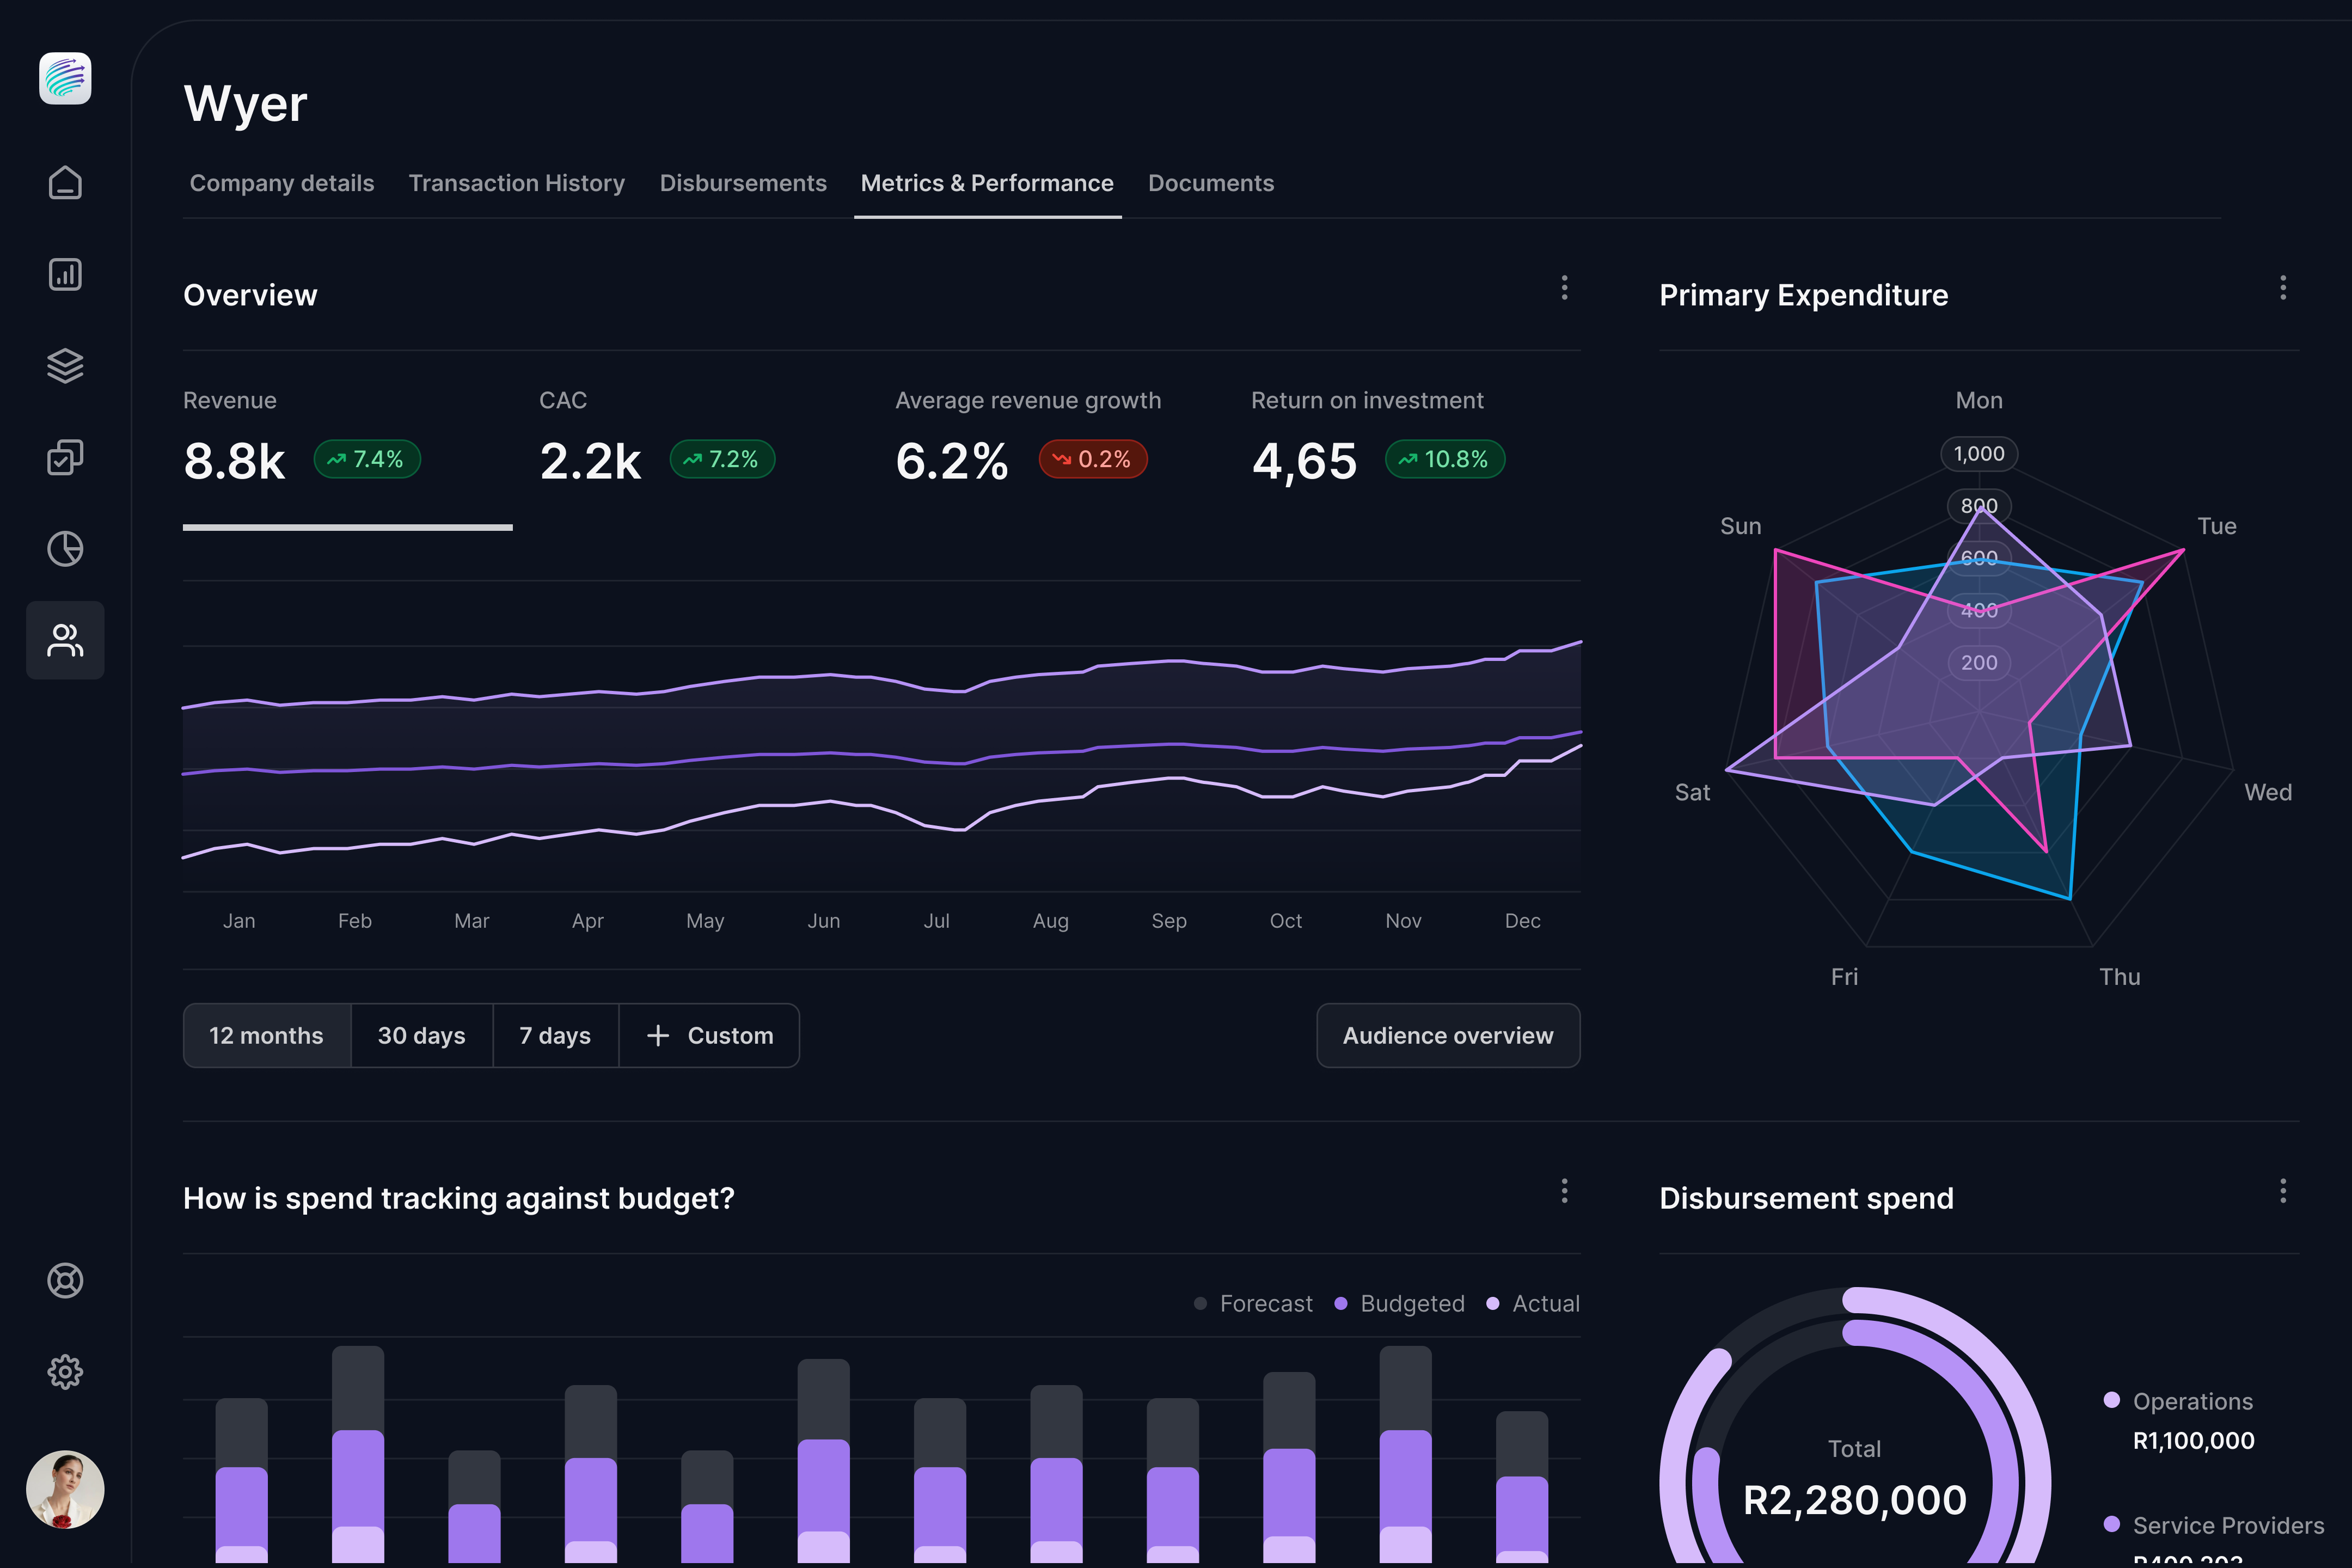Click the Thu axis label on radar chart

tap(2120, 977)
